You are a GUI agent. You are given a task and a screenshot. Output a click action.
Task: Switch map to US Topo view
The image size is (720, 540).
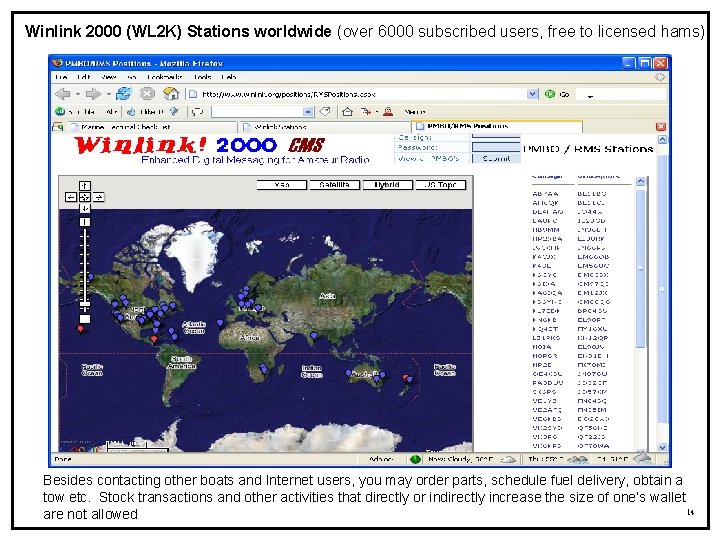[440, 185]
